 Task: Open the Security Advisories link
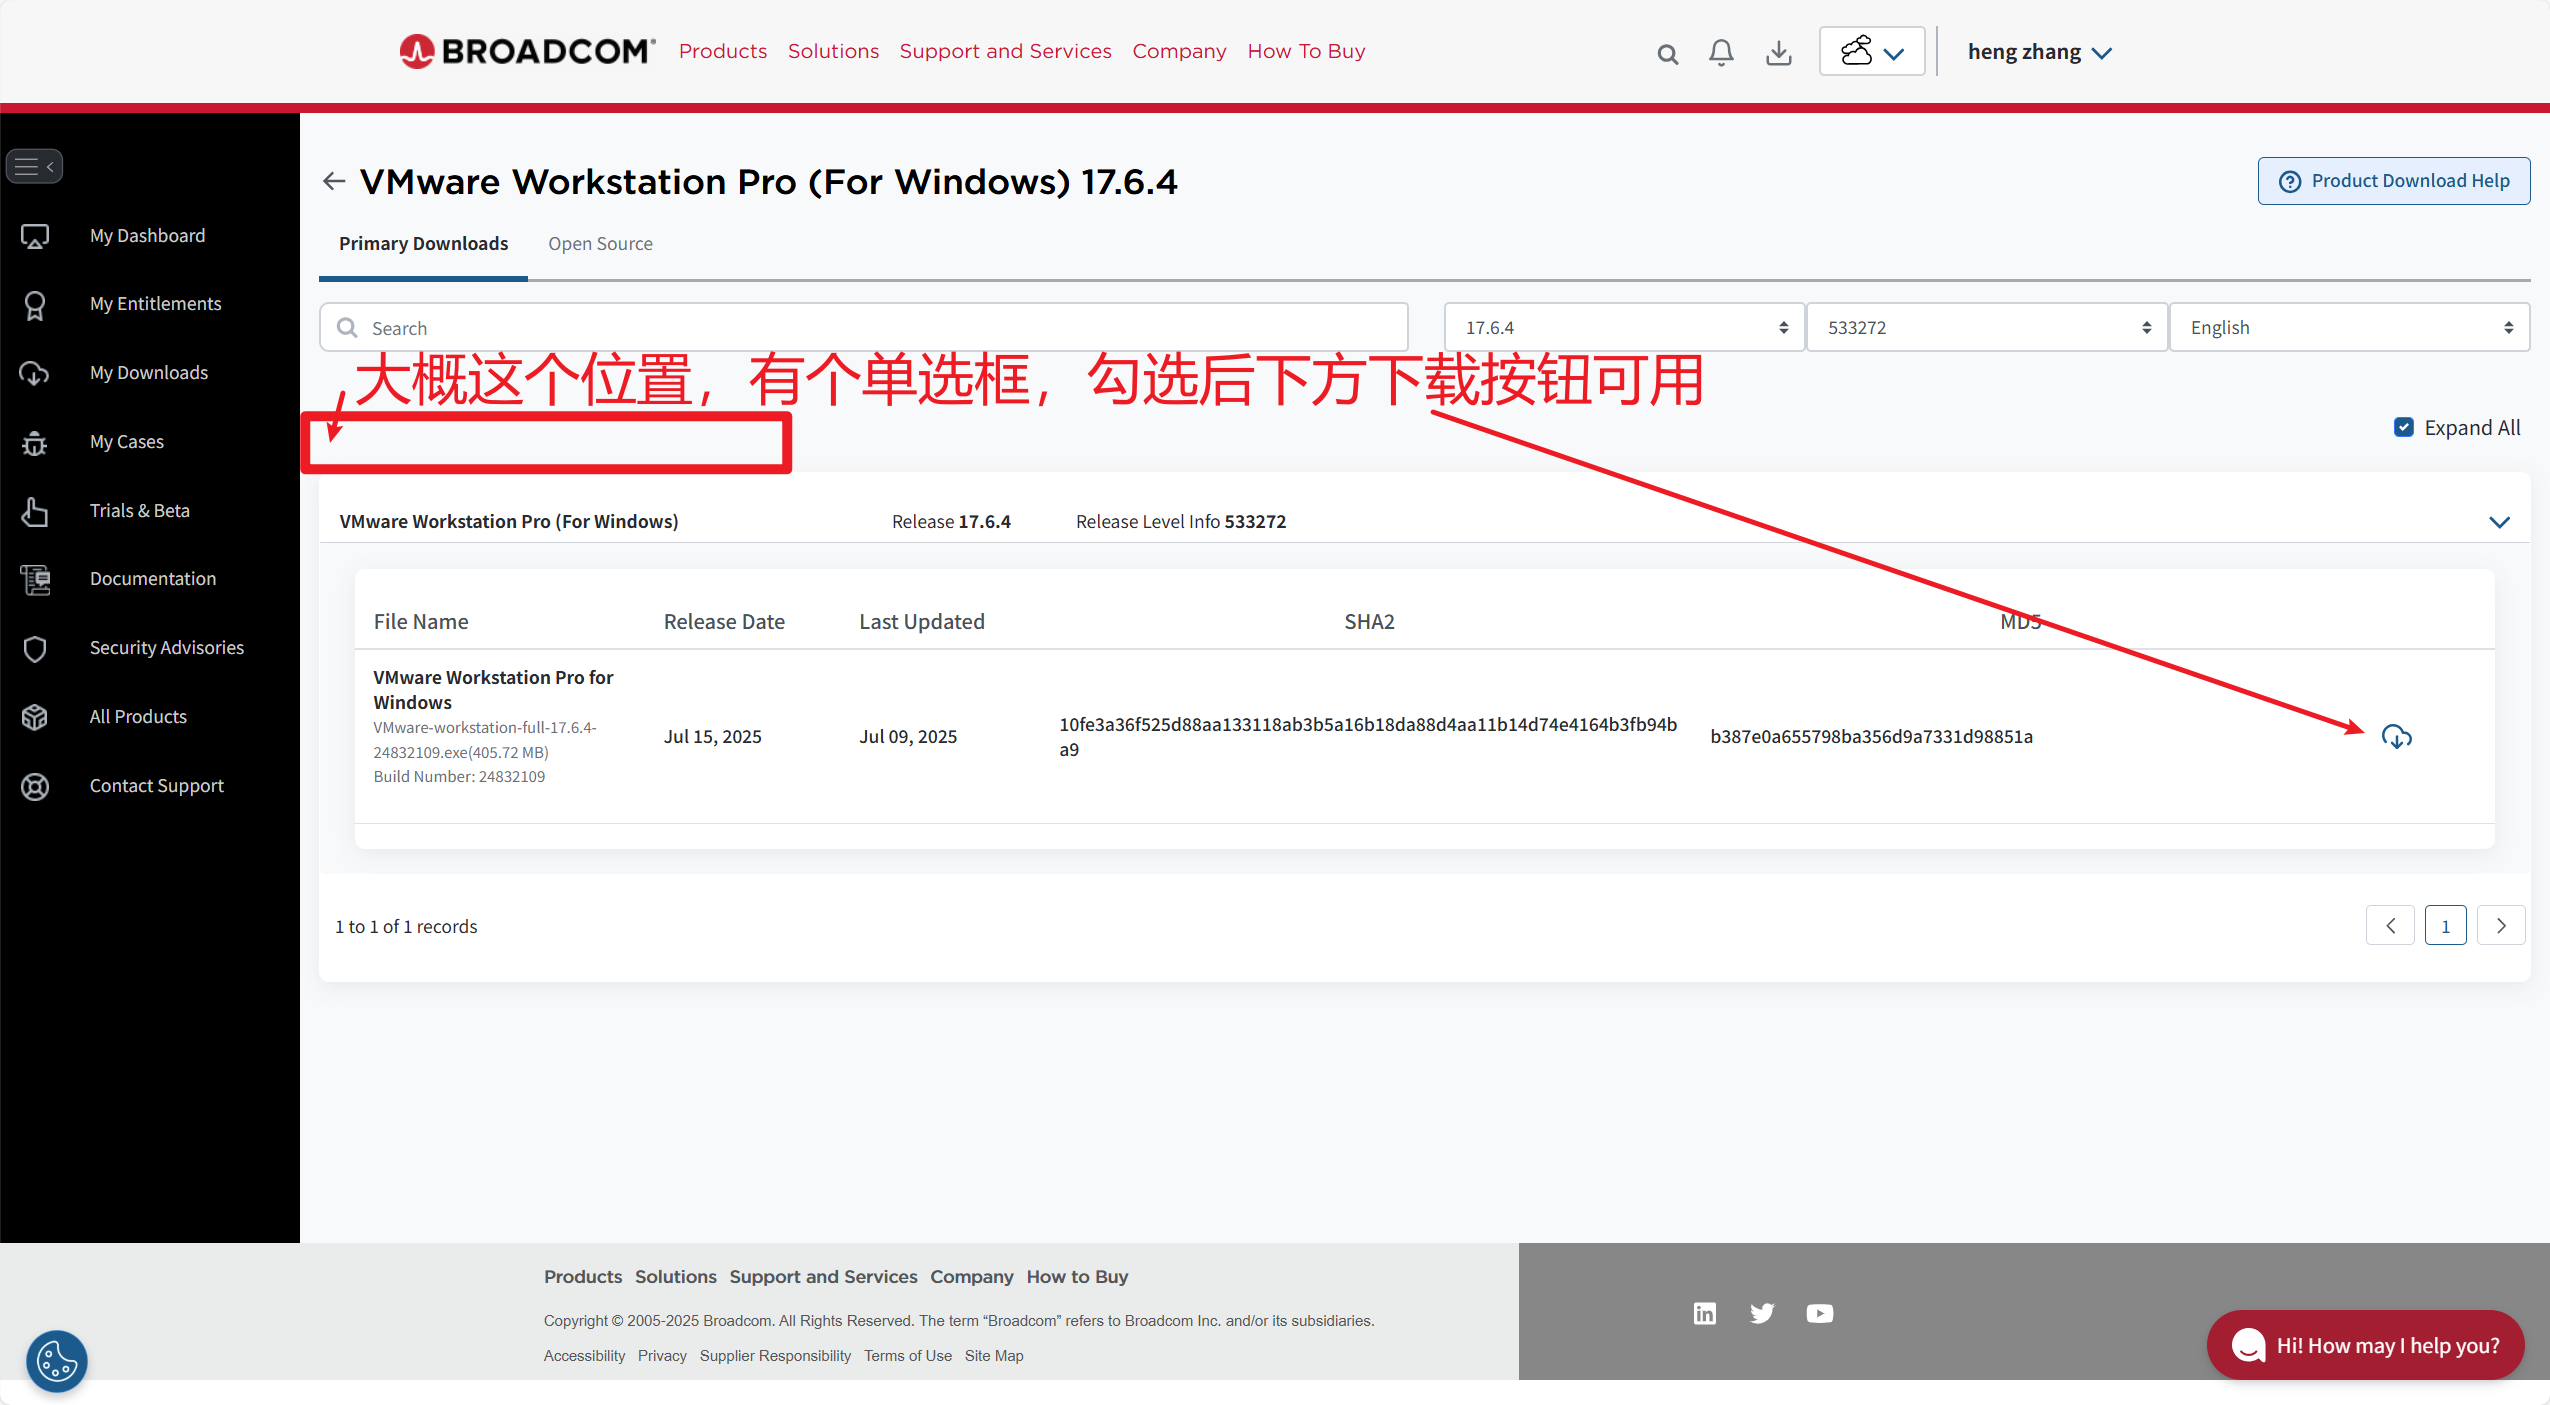pos(167,648)
